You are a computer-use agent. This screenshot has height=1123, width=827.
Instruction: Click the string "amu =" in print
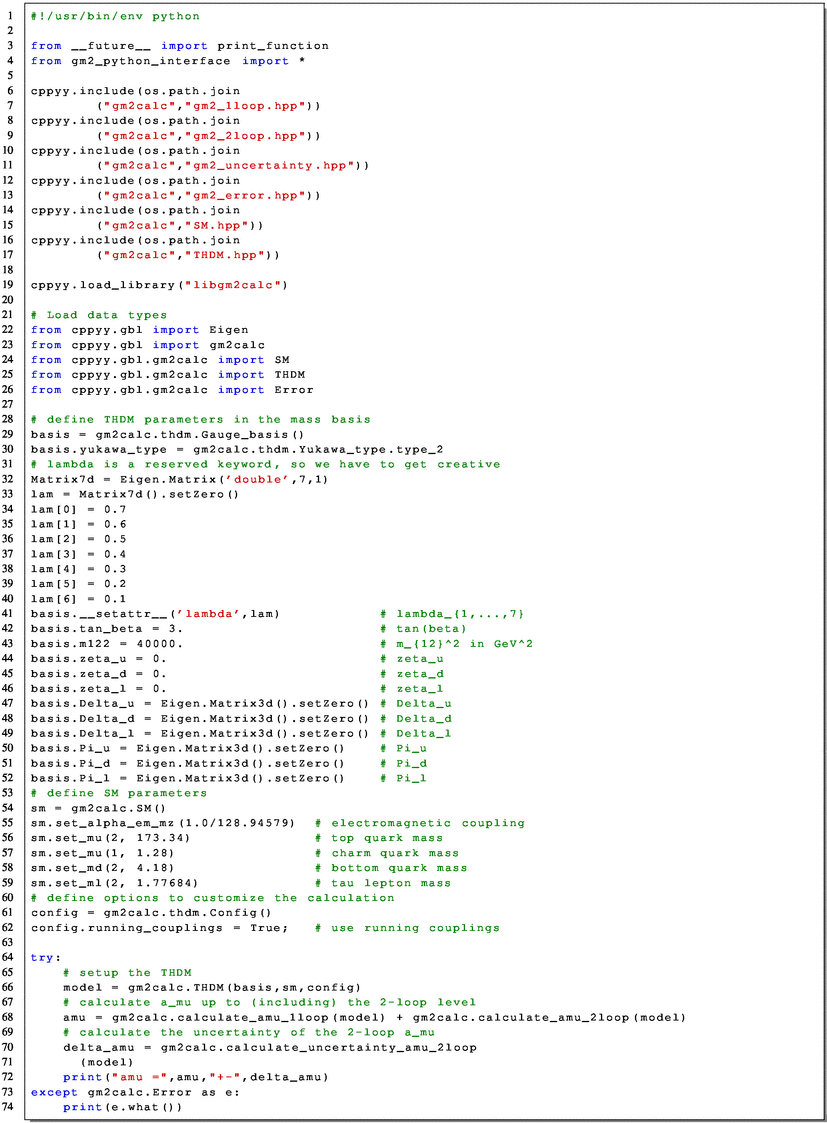click(139, 1077)
